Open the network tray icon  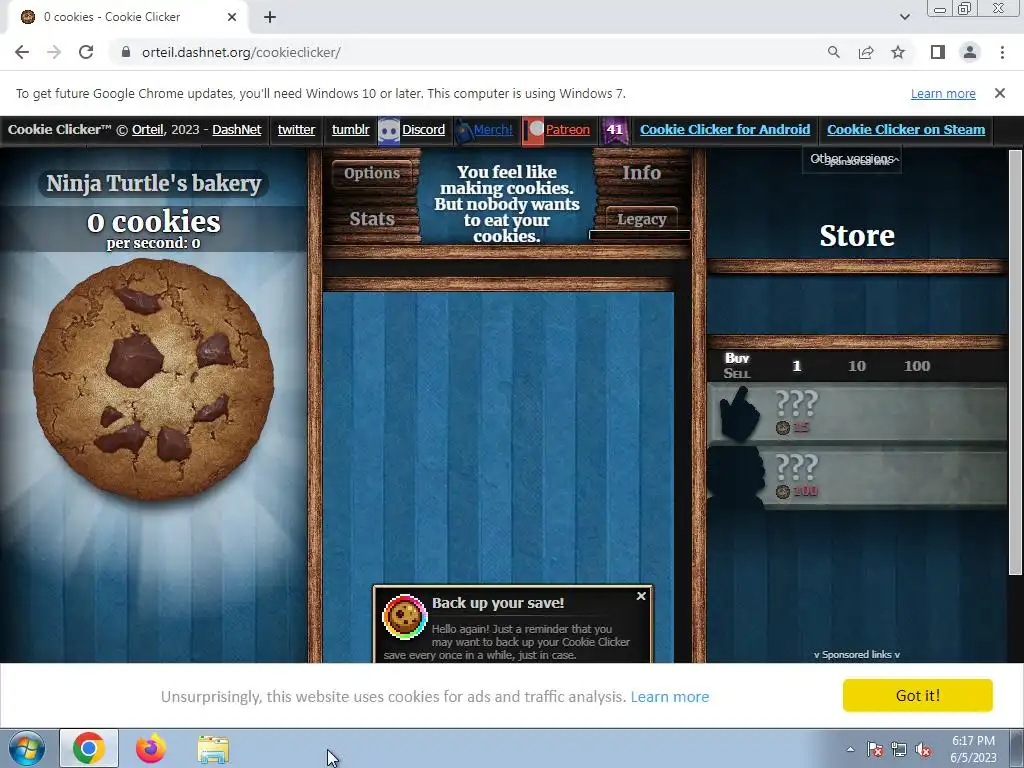coord(899,749)
